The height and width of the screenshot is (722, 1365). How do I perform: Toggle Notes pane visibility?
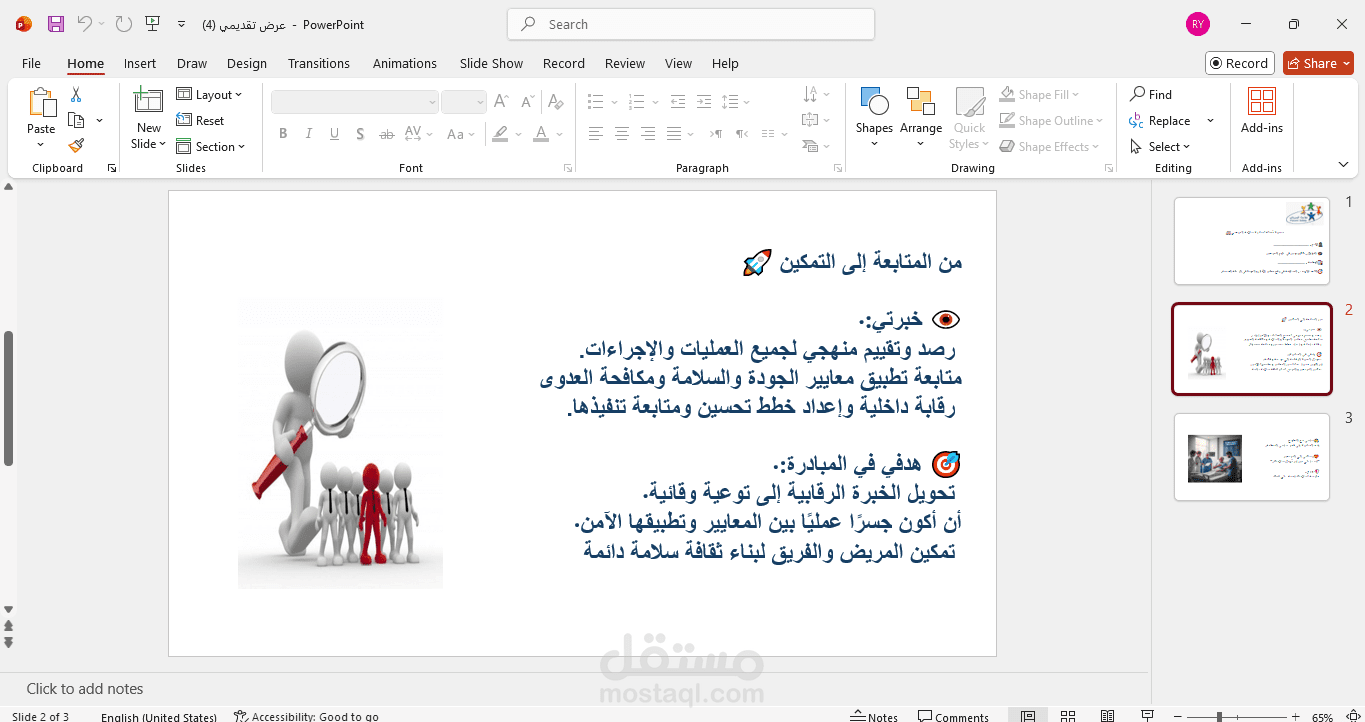[x=874, y=714]
